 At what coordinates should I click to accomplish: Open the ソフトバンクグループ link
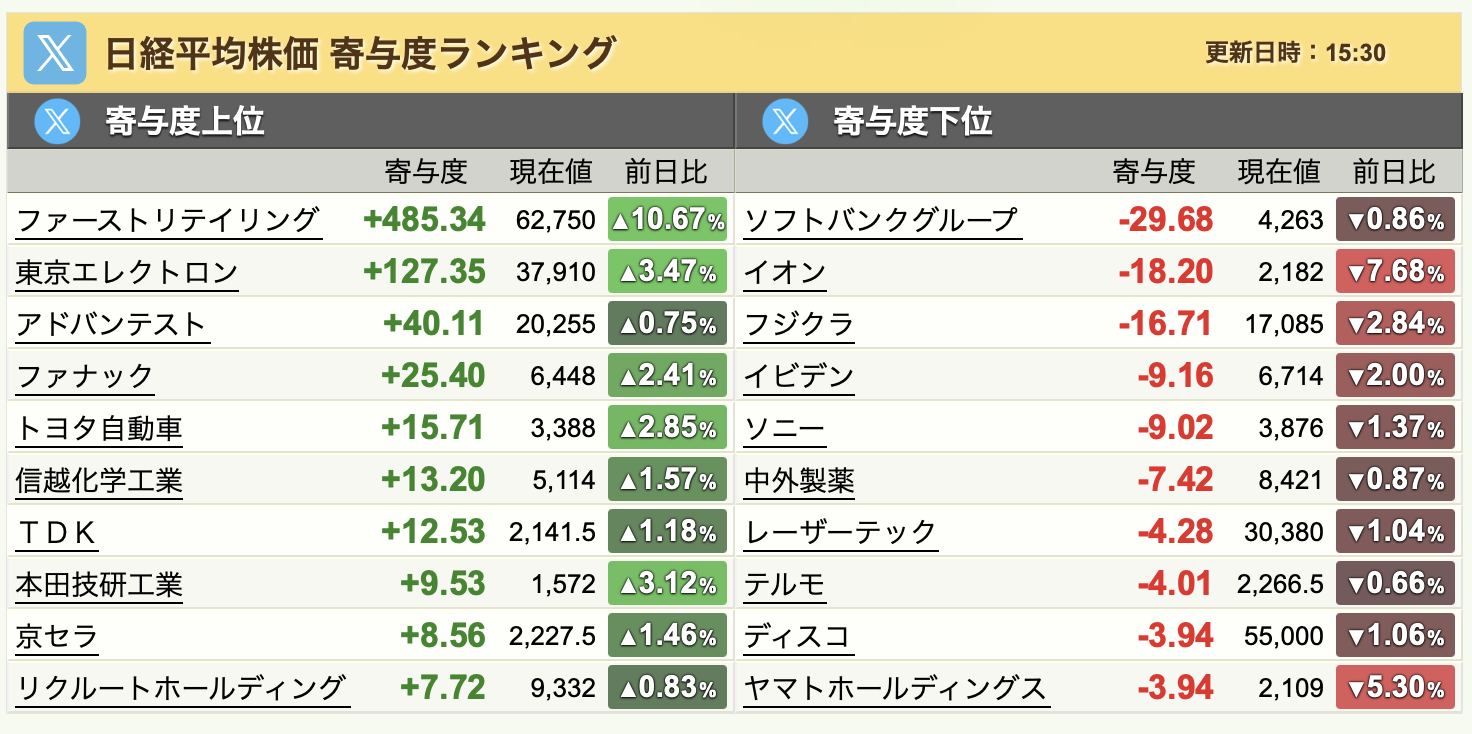(882, 220)
